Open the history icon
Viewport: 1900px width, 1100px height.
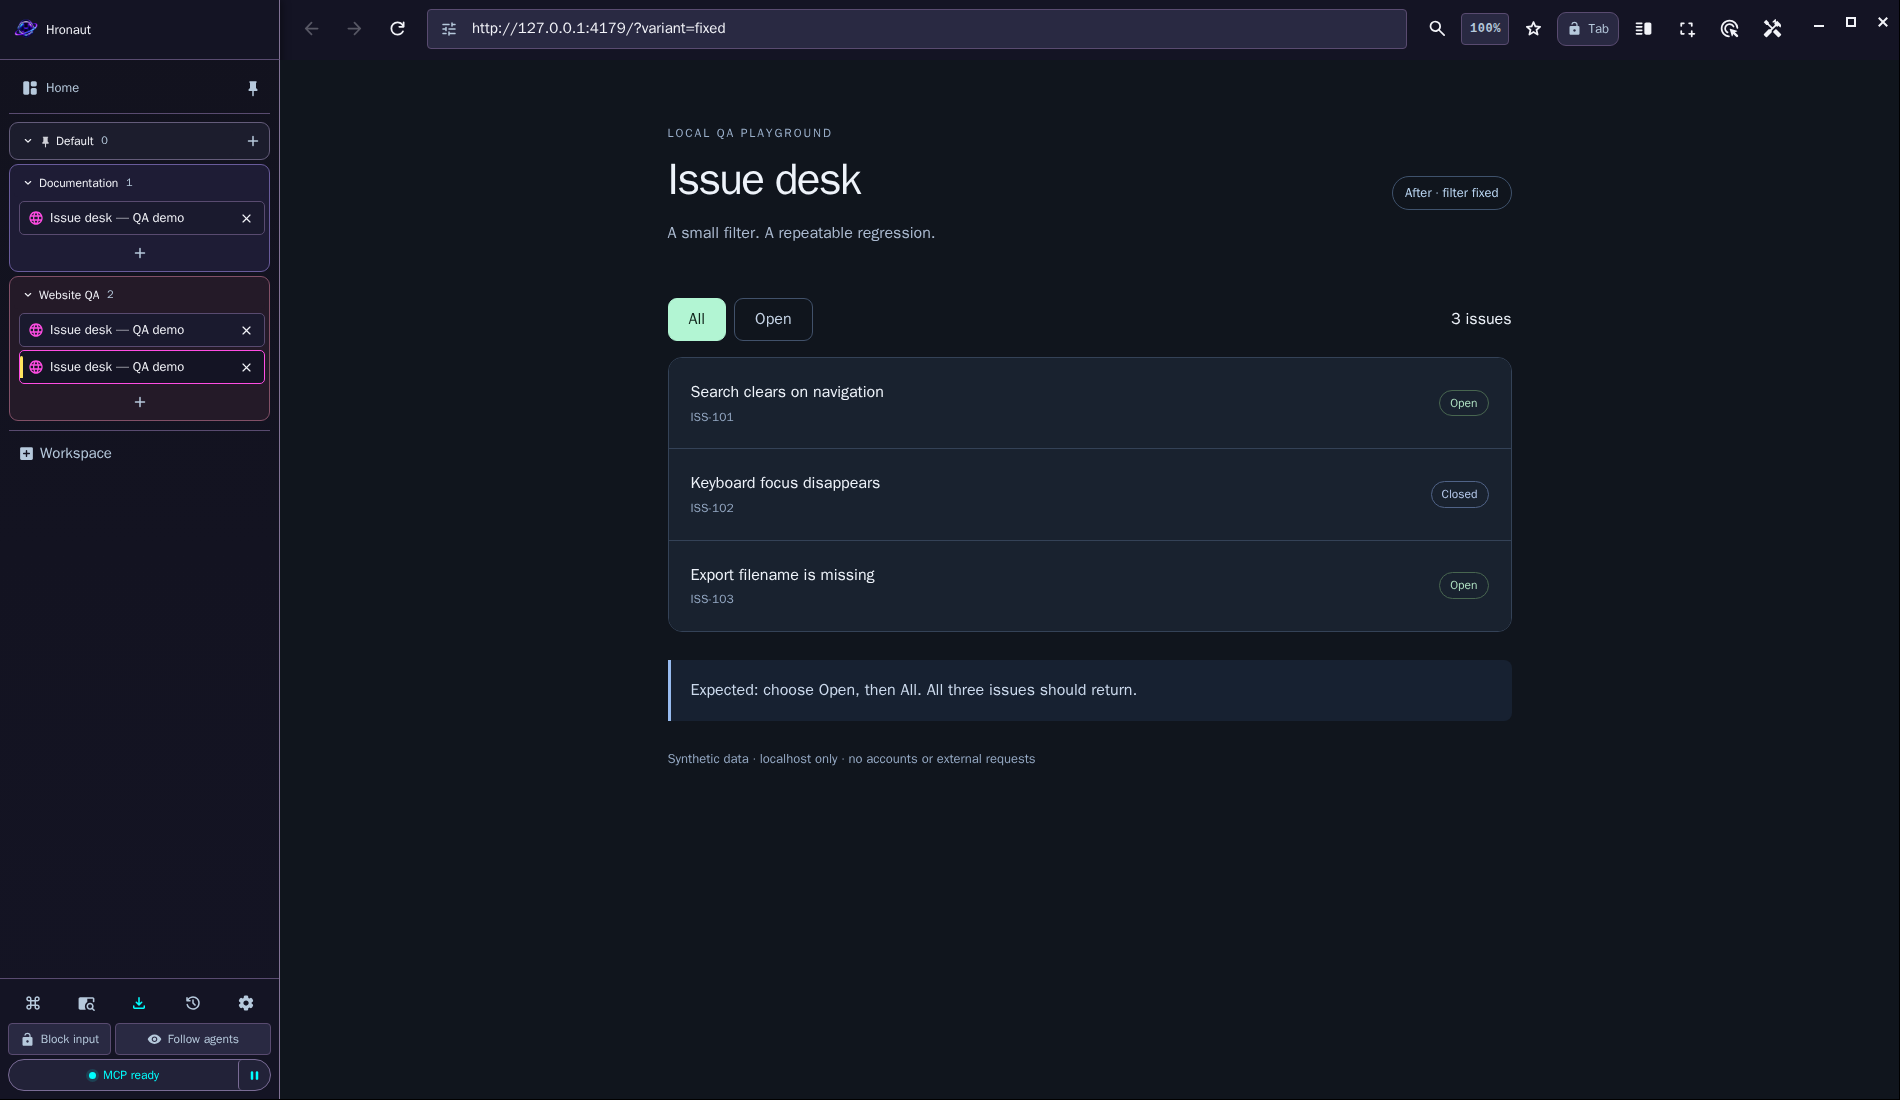(193, 1003)
